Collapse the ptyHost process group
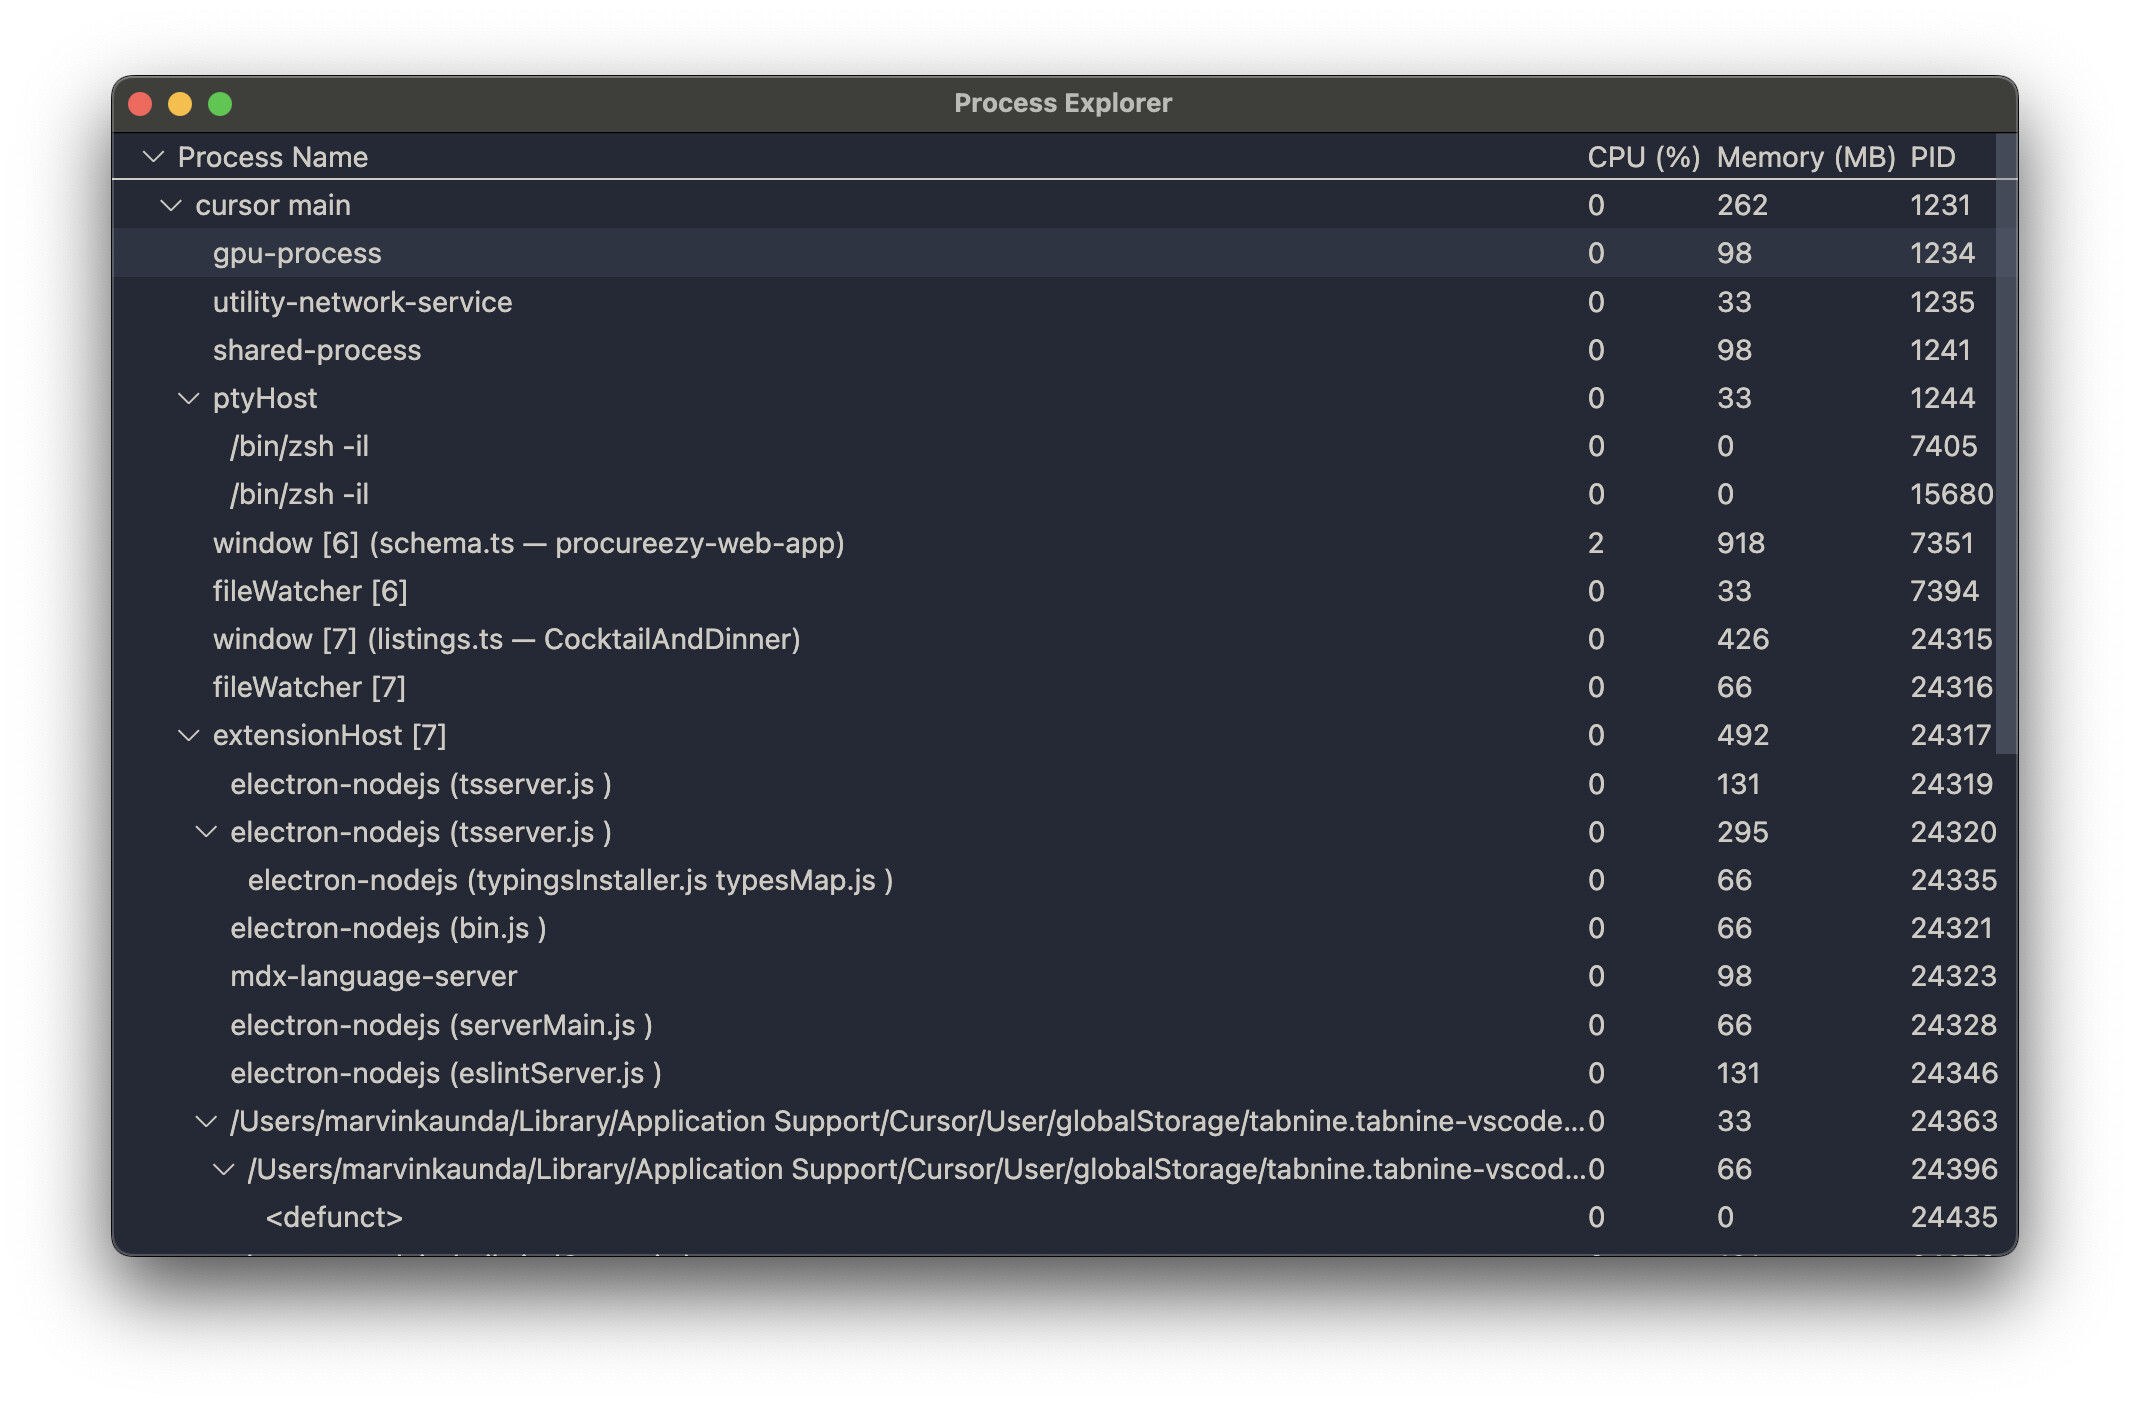Screen dimensions: 2130x1404 (188, 399)
